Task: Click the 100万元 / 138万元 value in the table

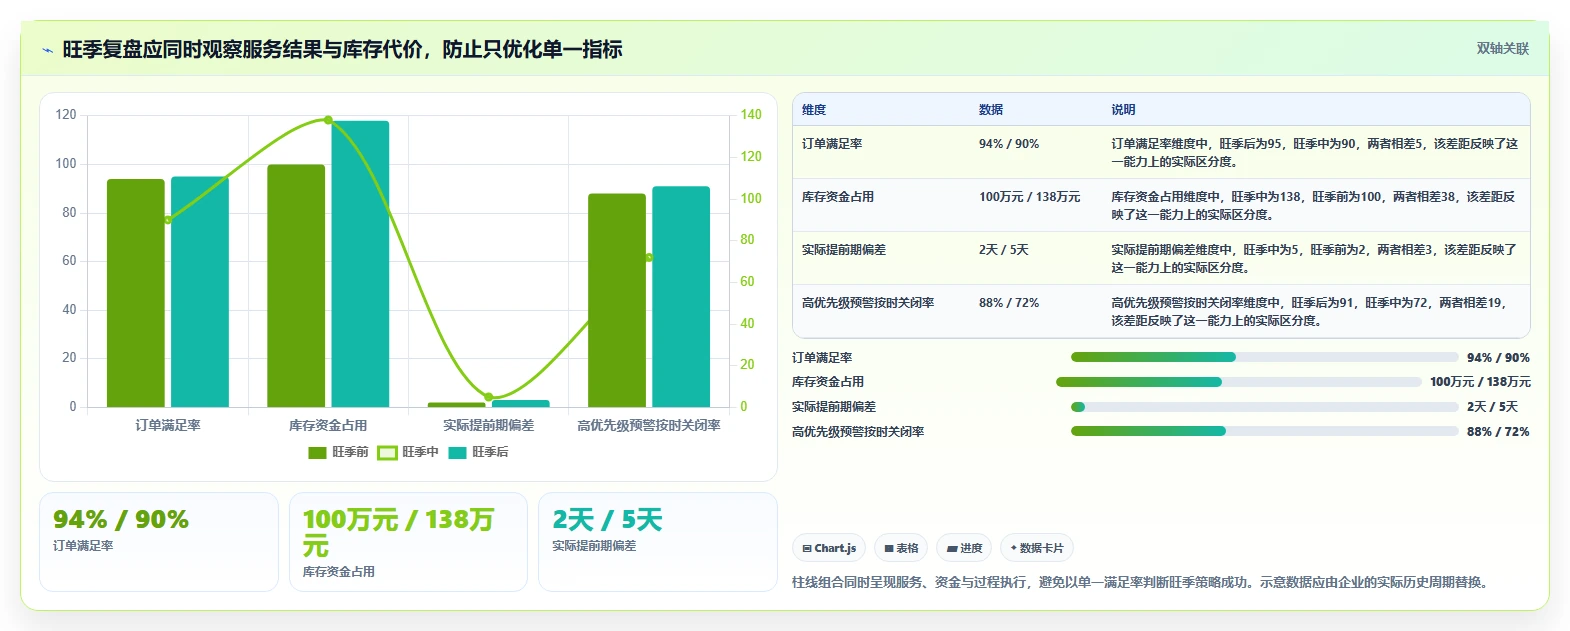Action: (1030, 197)
